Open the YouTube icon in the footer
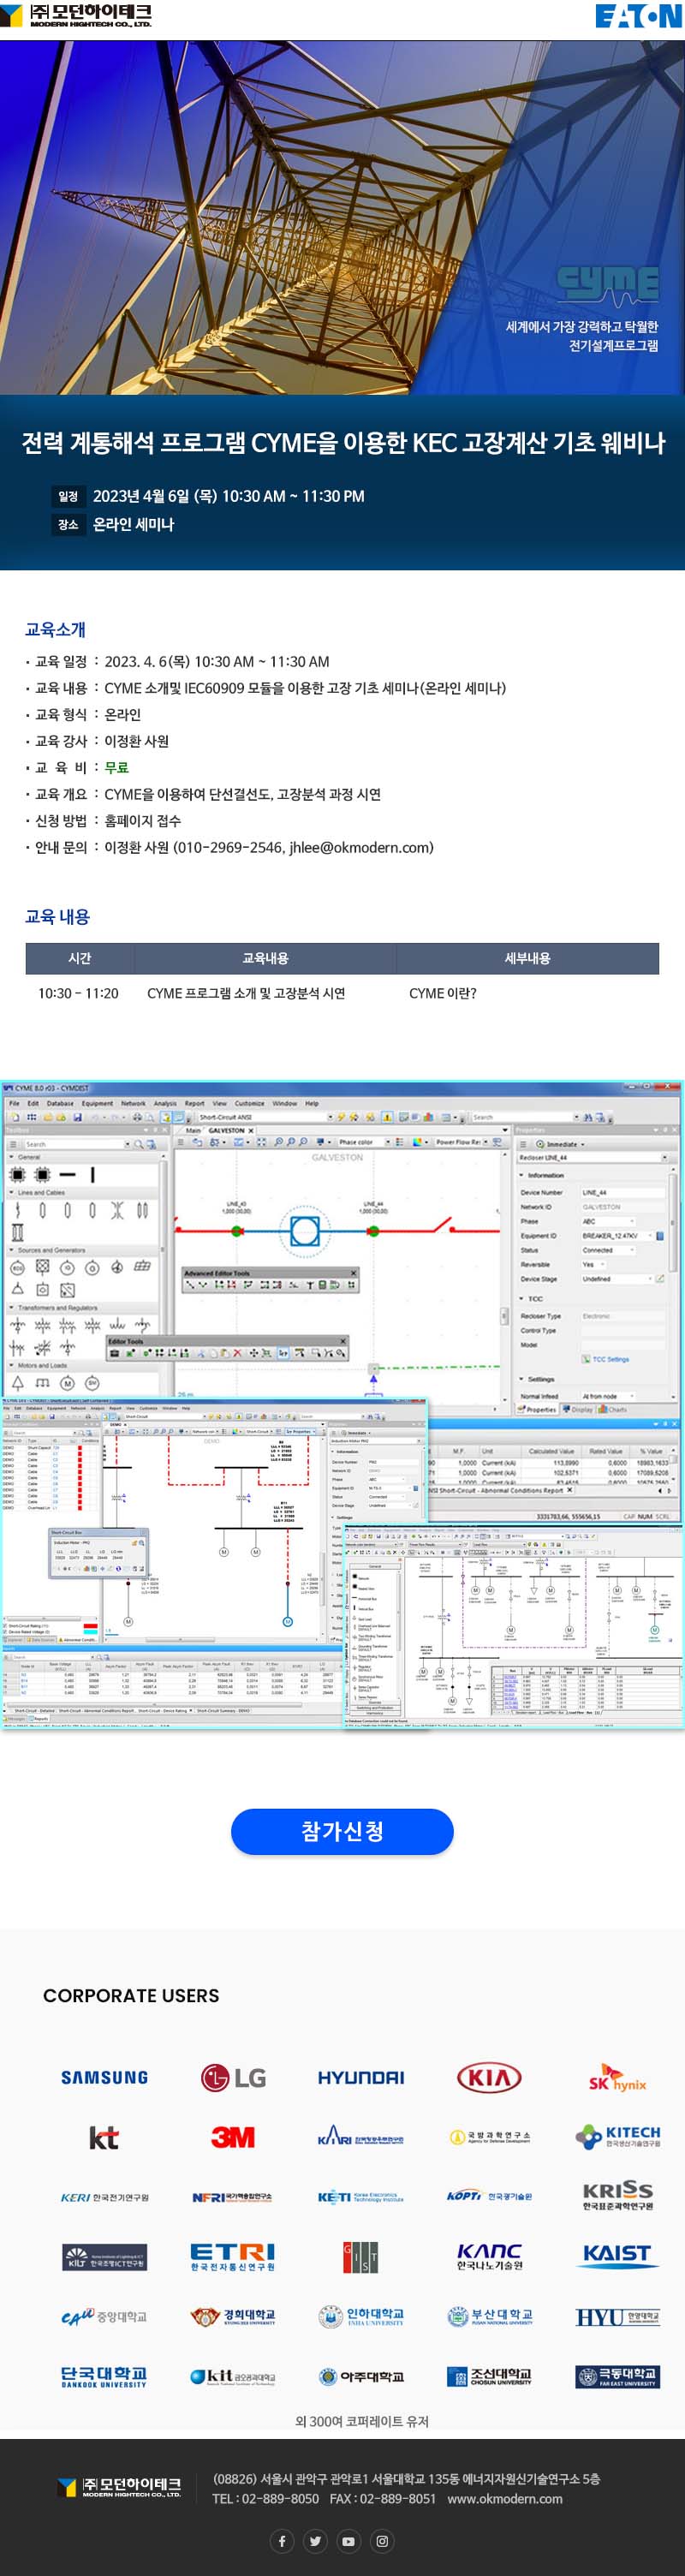The image size is (685, 2576). click(x=348, y=2541)
